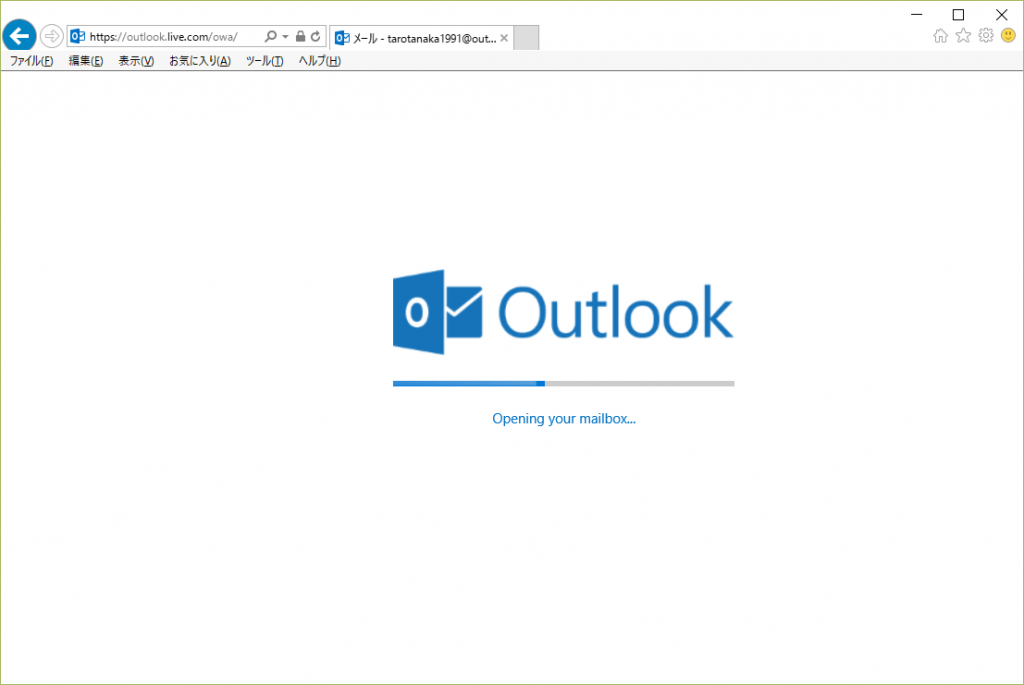Image resolution: width=1024 pixels, height=685 pixels.
Task: Go back with the blue back arrow
Action: click(20, 36)
